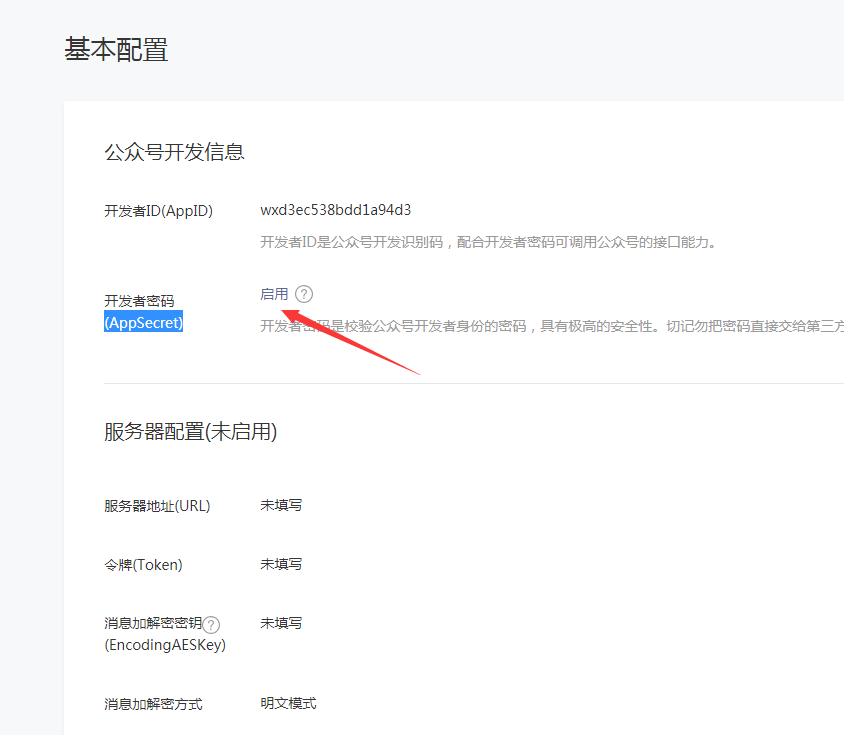Click 未填写 next to 服务器地址(URL)
844x735 pixels.
click(x=281, y=506)
